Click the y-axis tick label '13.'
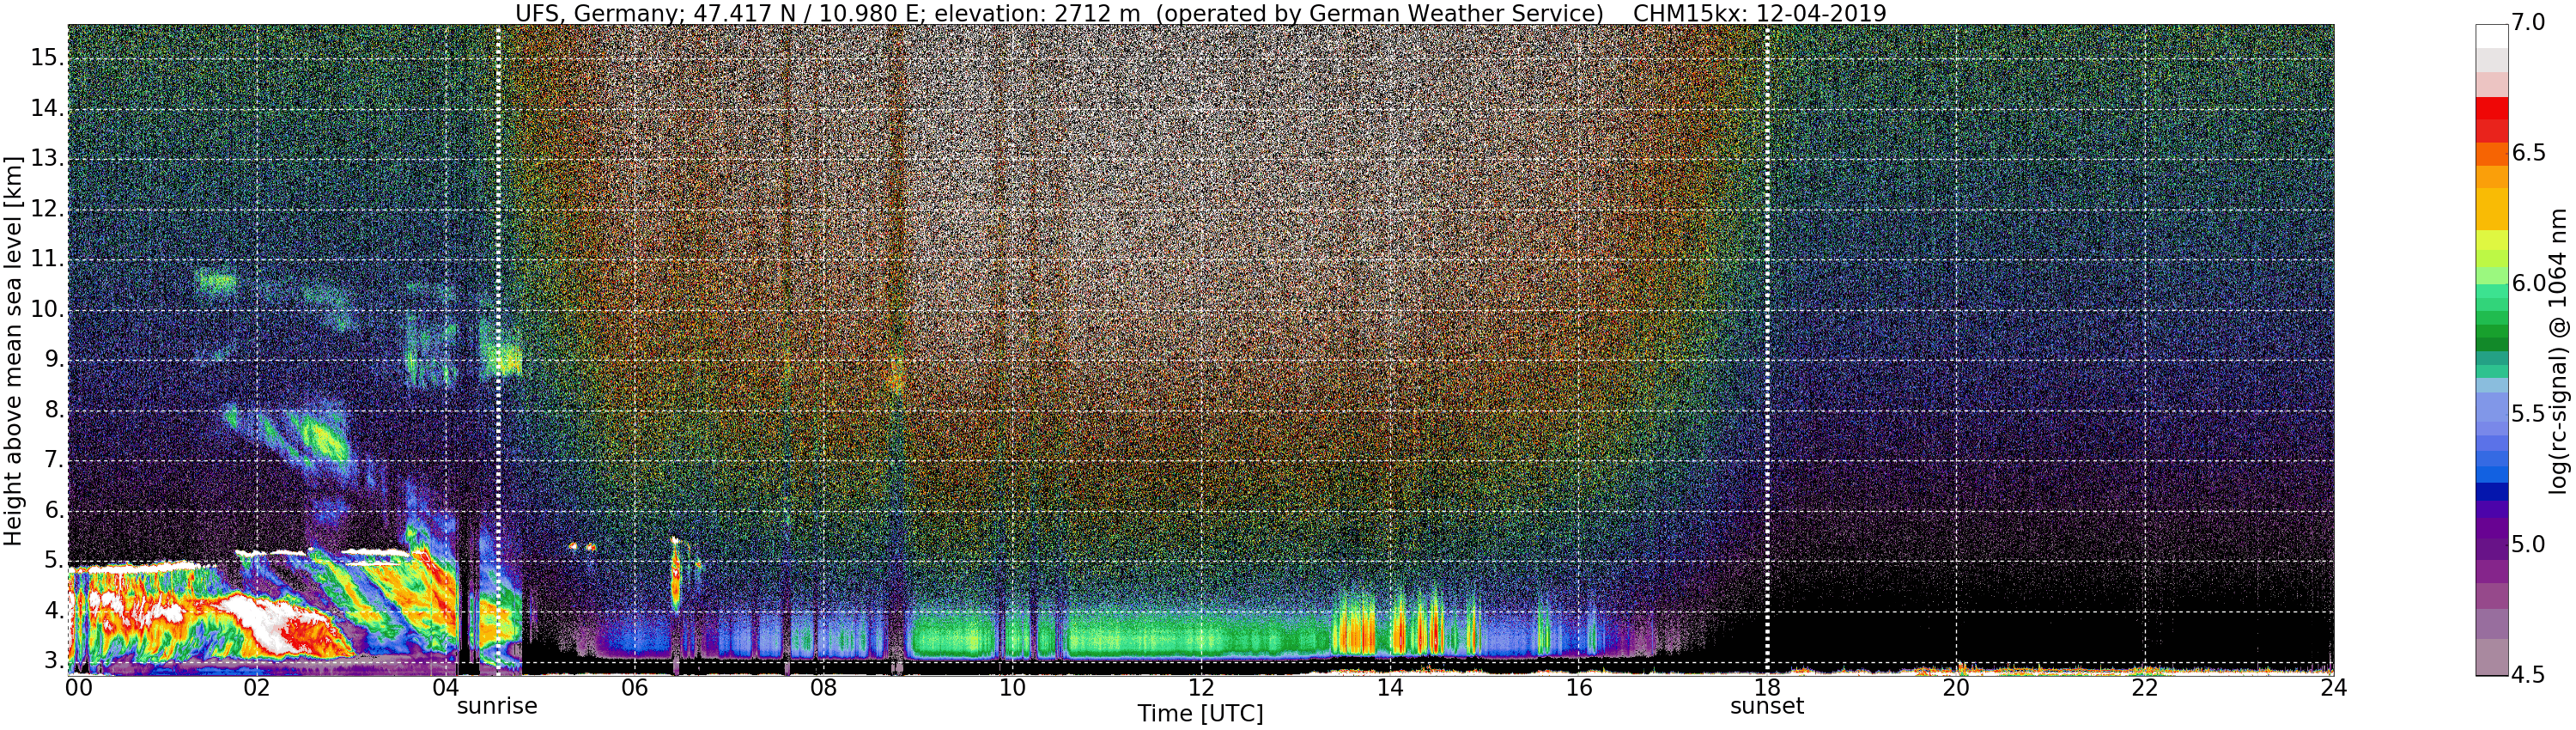 (47, 158)
